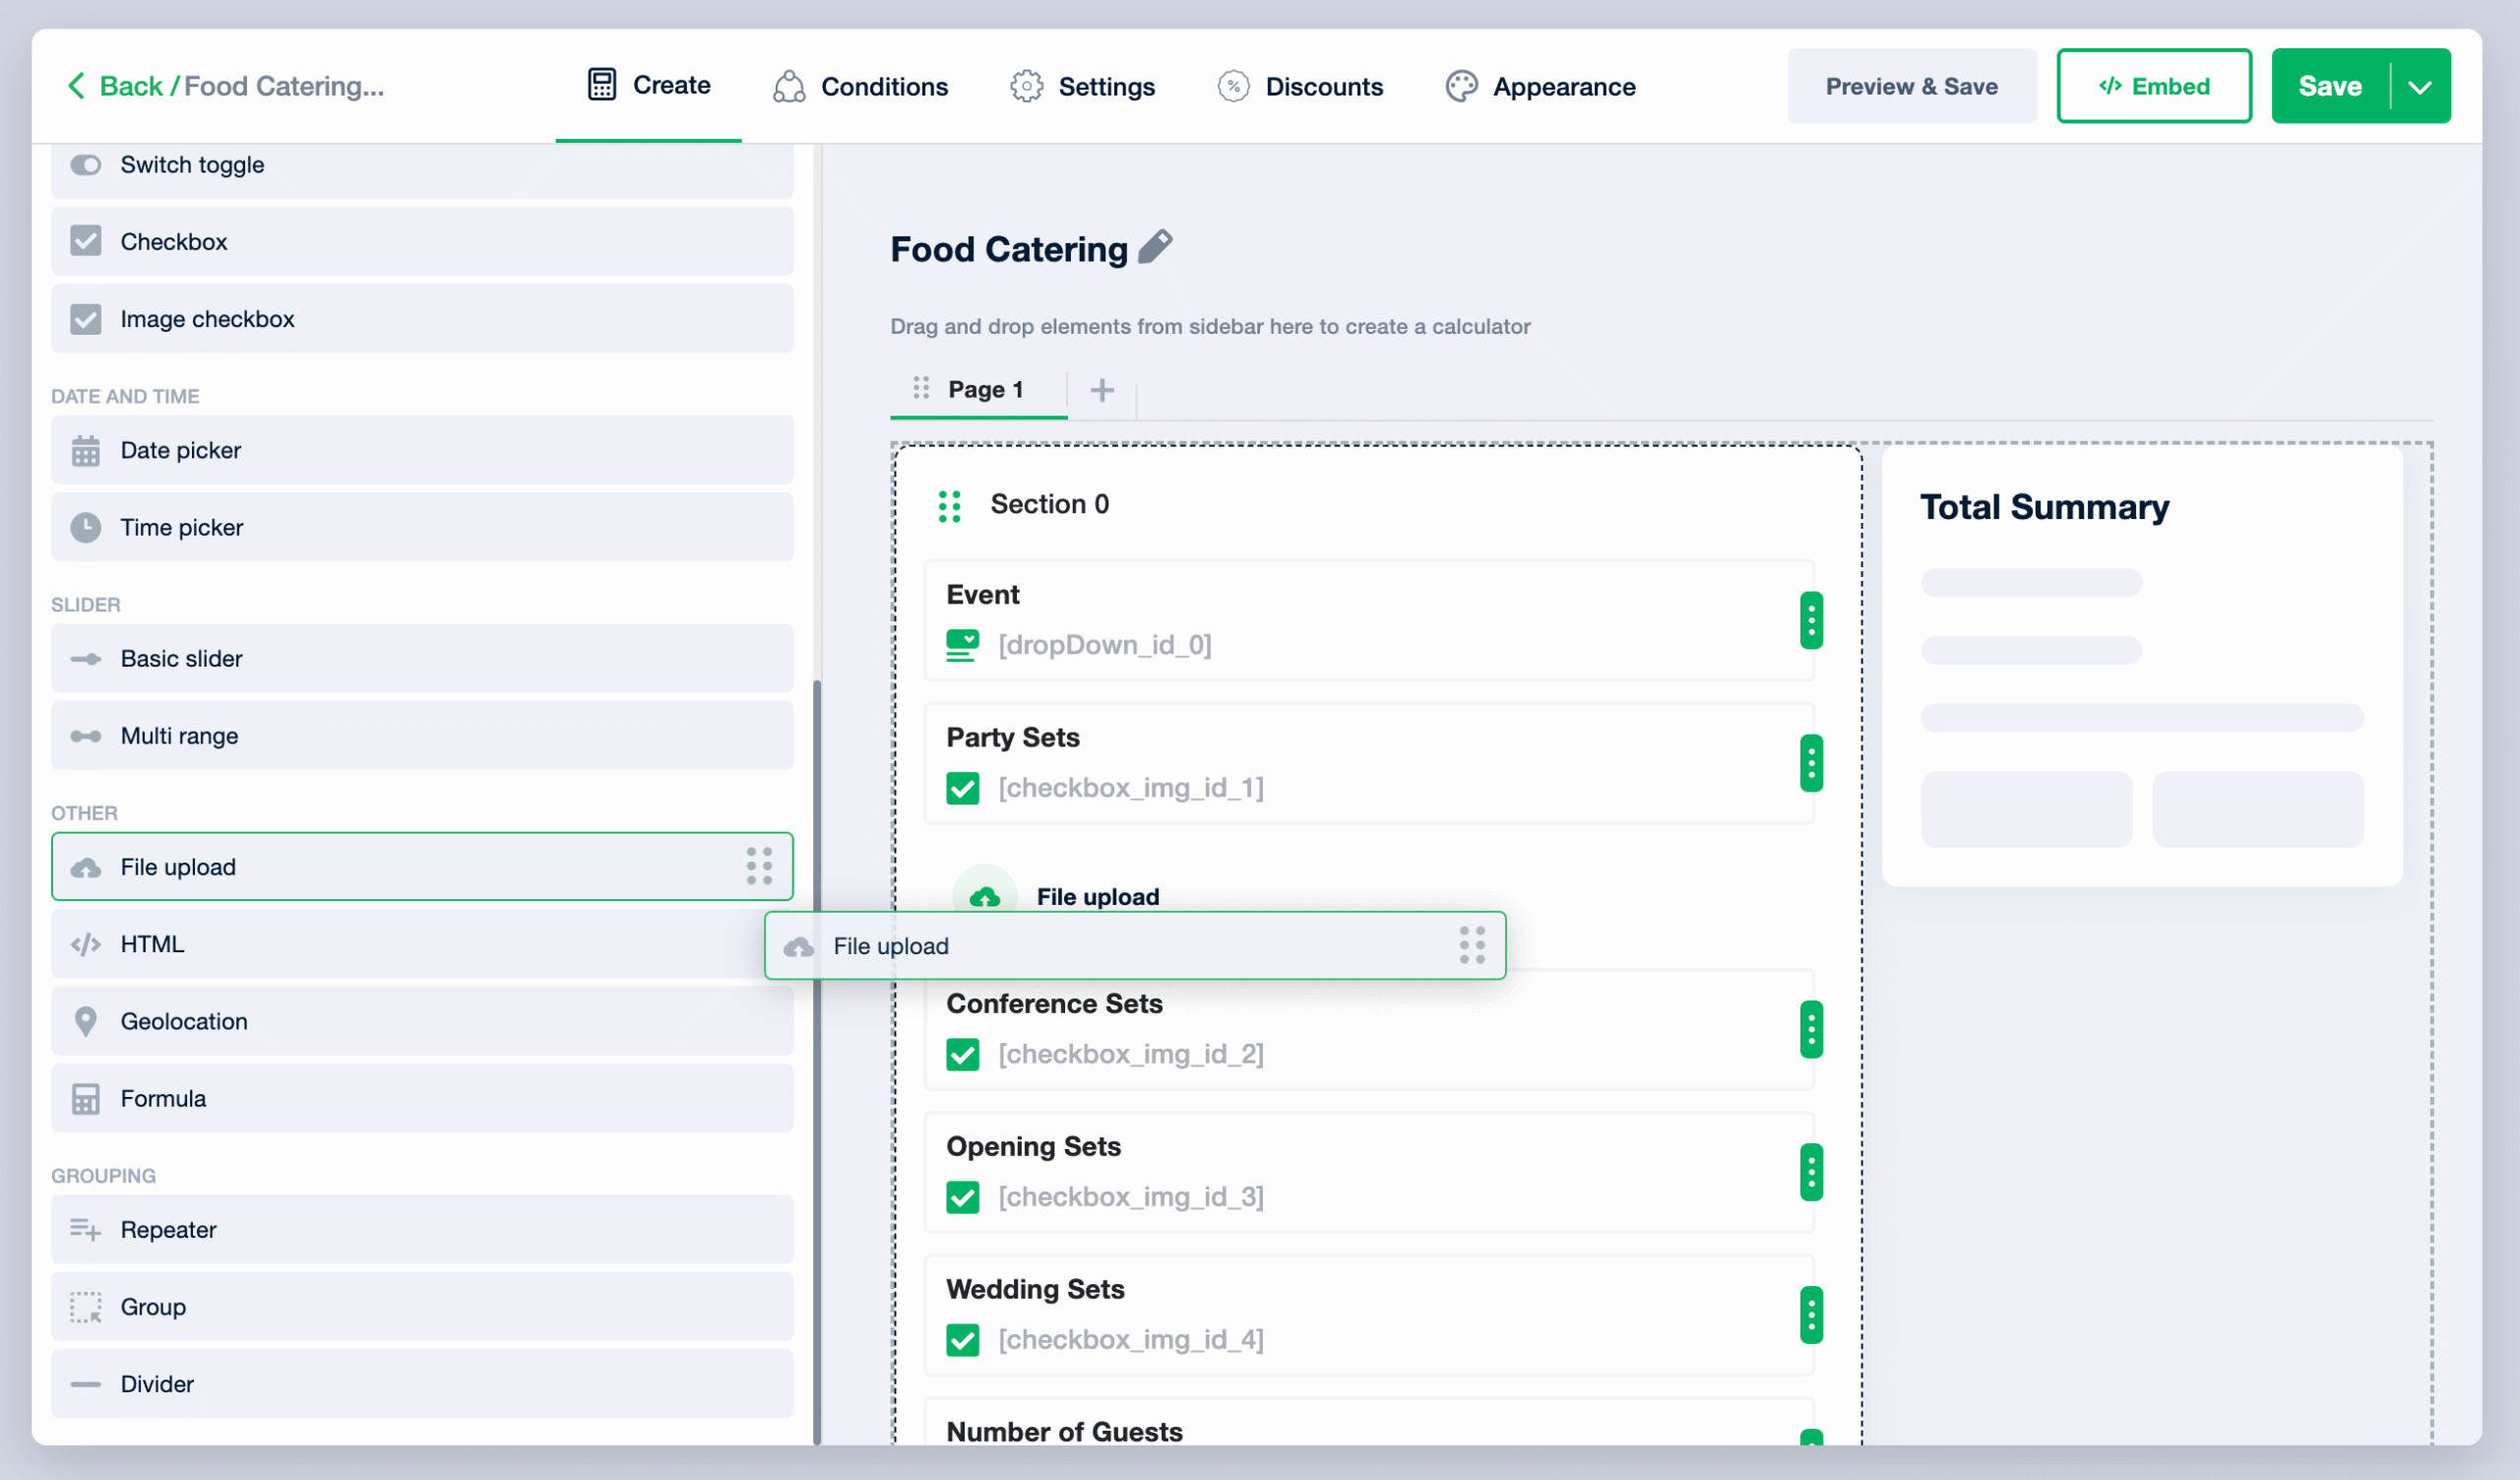The width and height of the screenshot is (2520, 1480).
Task: Click the Create tab calculator icon
Action: pos(602,85)
